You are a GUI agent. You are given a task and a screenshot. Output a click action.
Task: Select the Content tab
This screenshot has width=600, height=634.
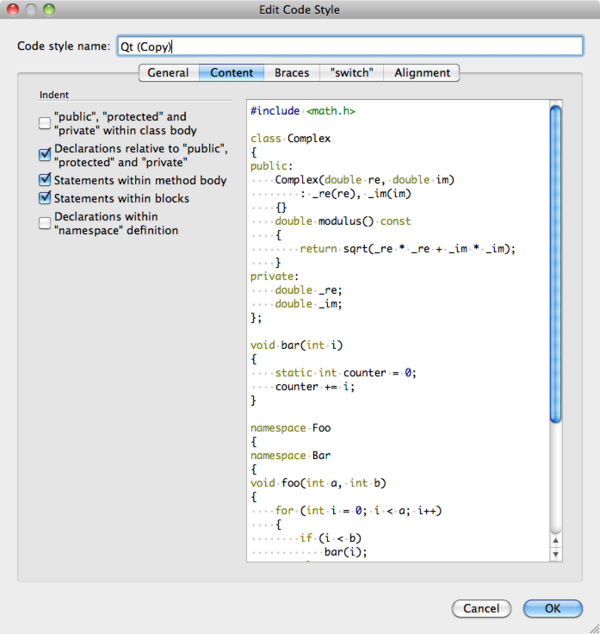point(231,73)
